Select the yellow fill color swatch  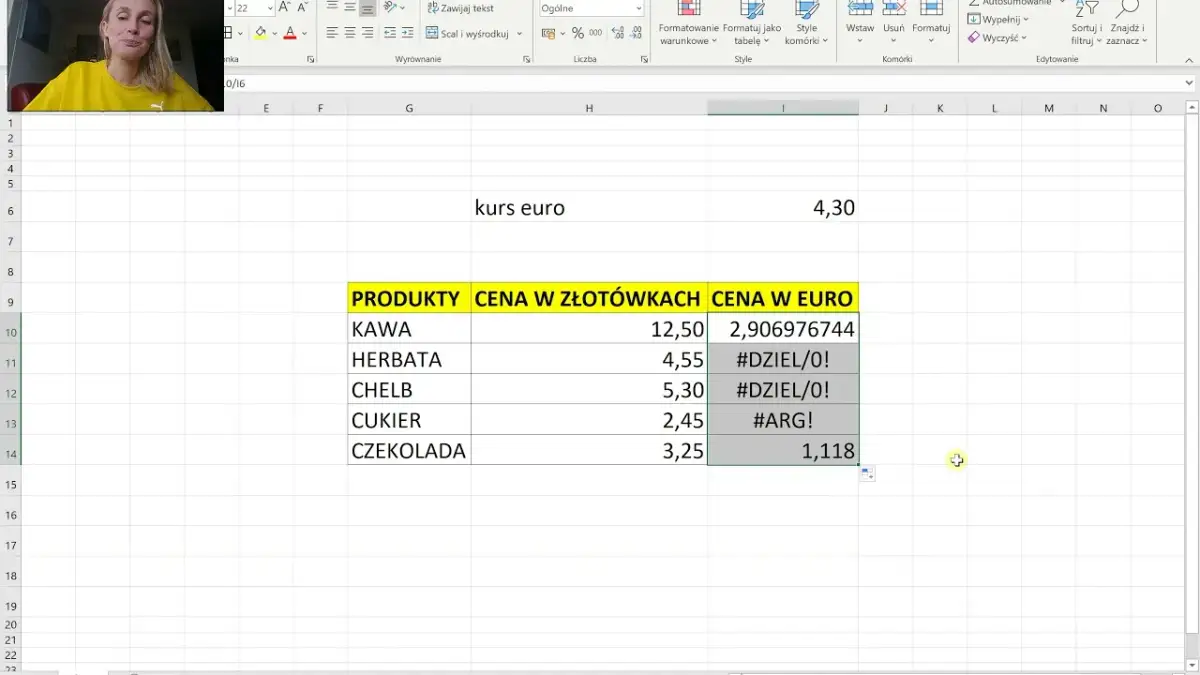point(261,33)
